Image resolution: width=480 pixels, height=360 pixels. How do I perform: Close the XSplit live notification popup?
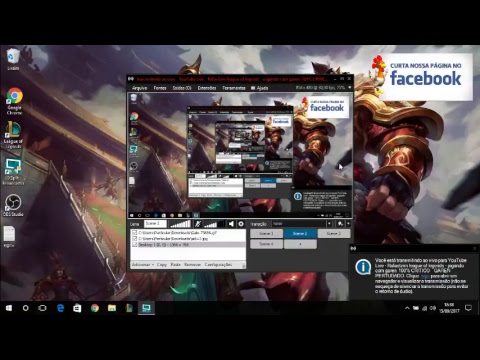tap(475, 248)
